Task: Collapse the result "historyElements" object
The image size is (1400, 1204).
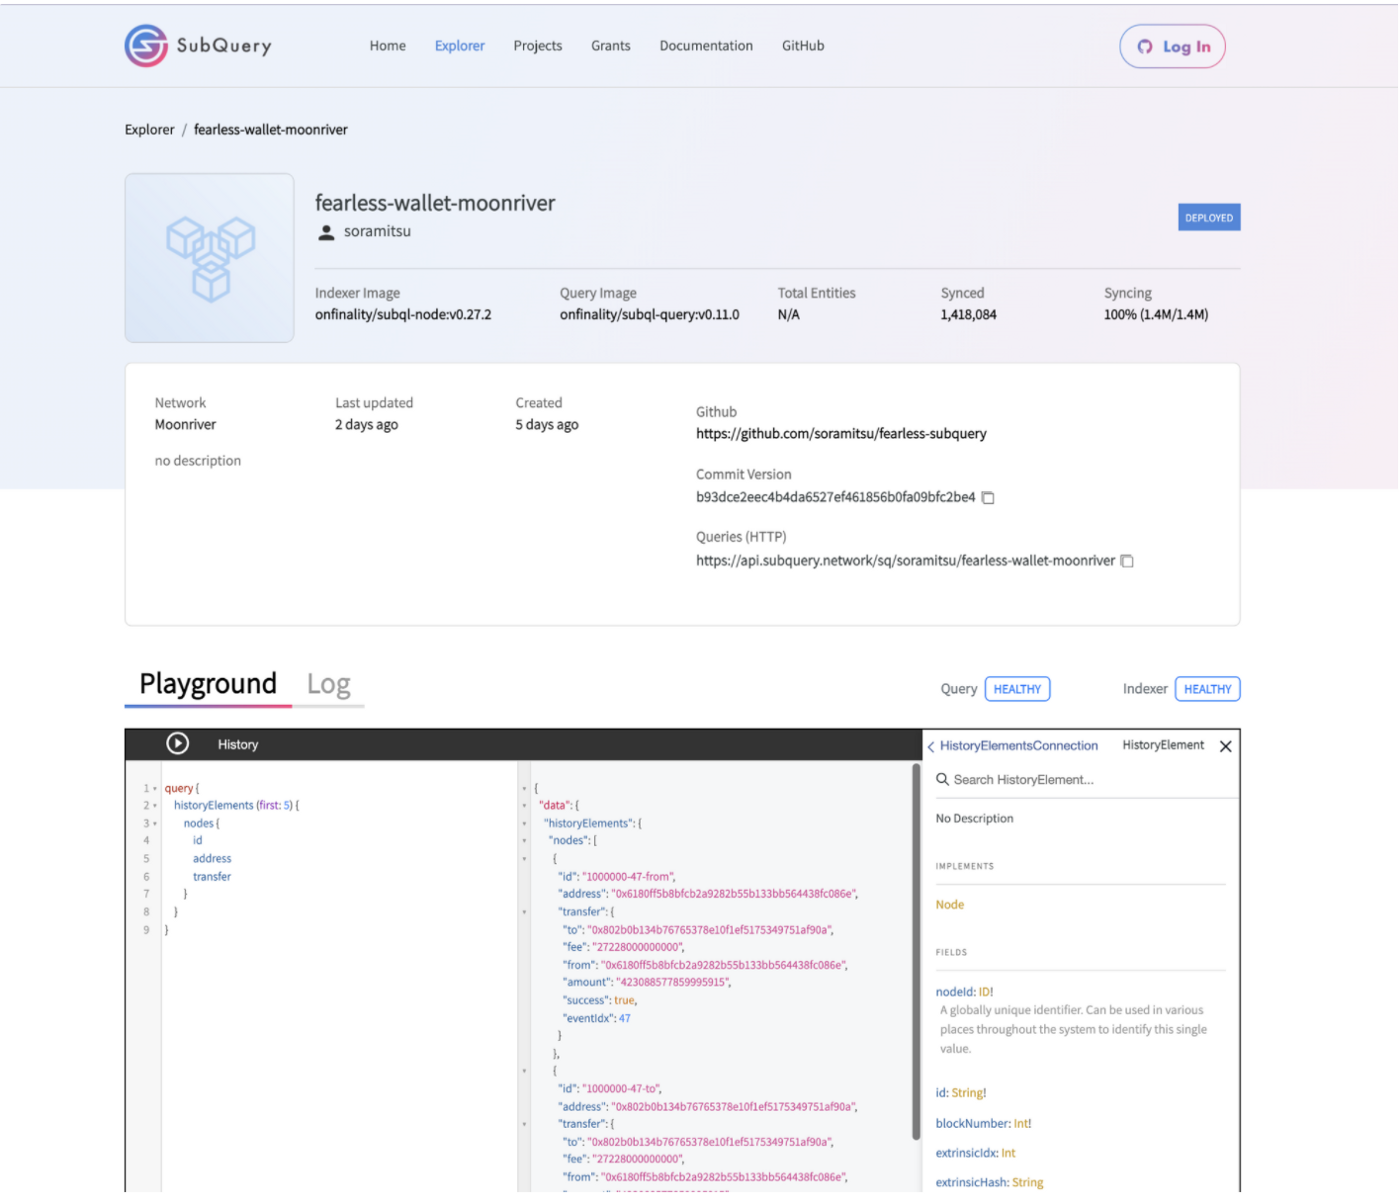Action: 524,824
